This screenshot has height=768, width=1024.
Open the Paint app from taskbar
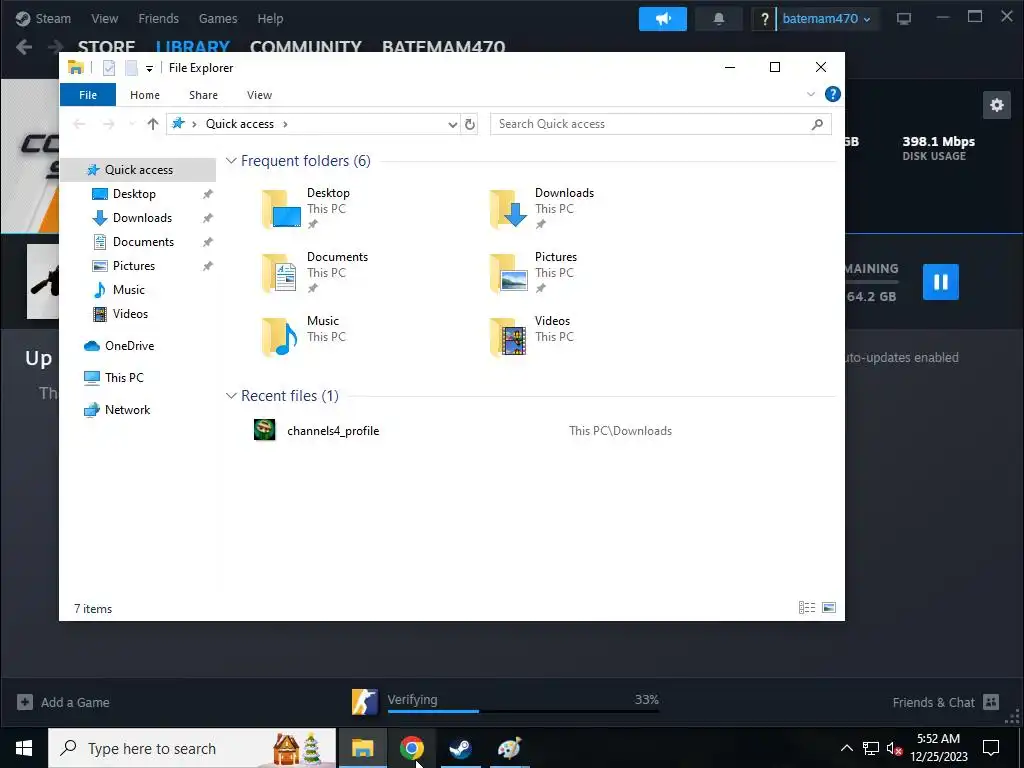(509, 748)
